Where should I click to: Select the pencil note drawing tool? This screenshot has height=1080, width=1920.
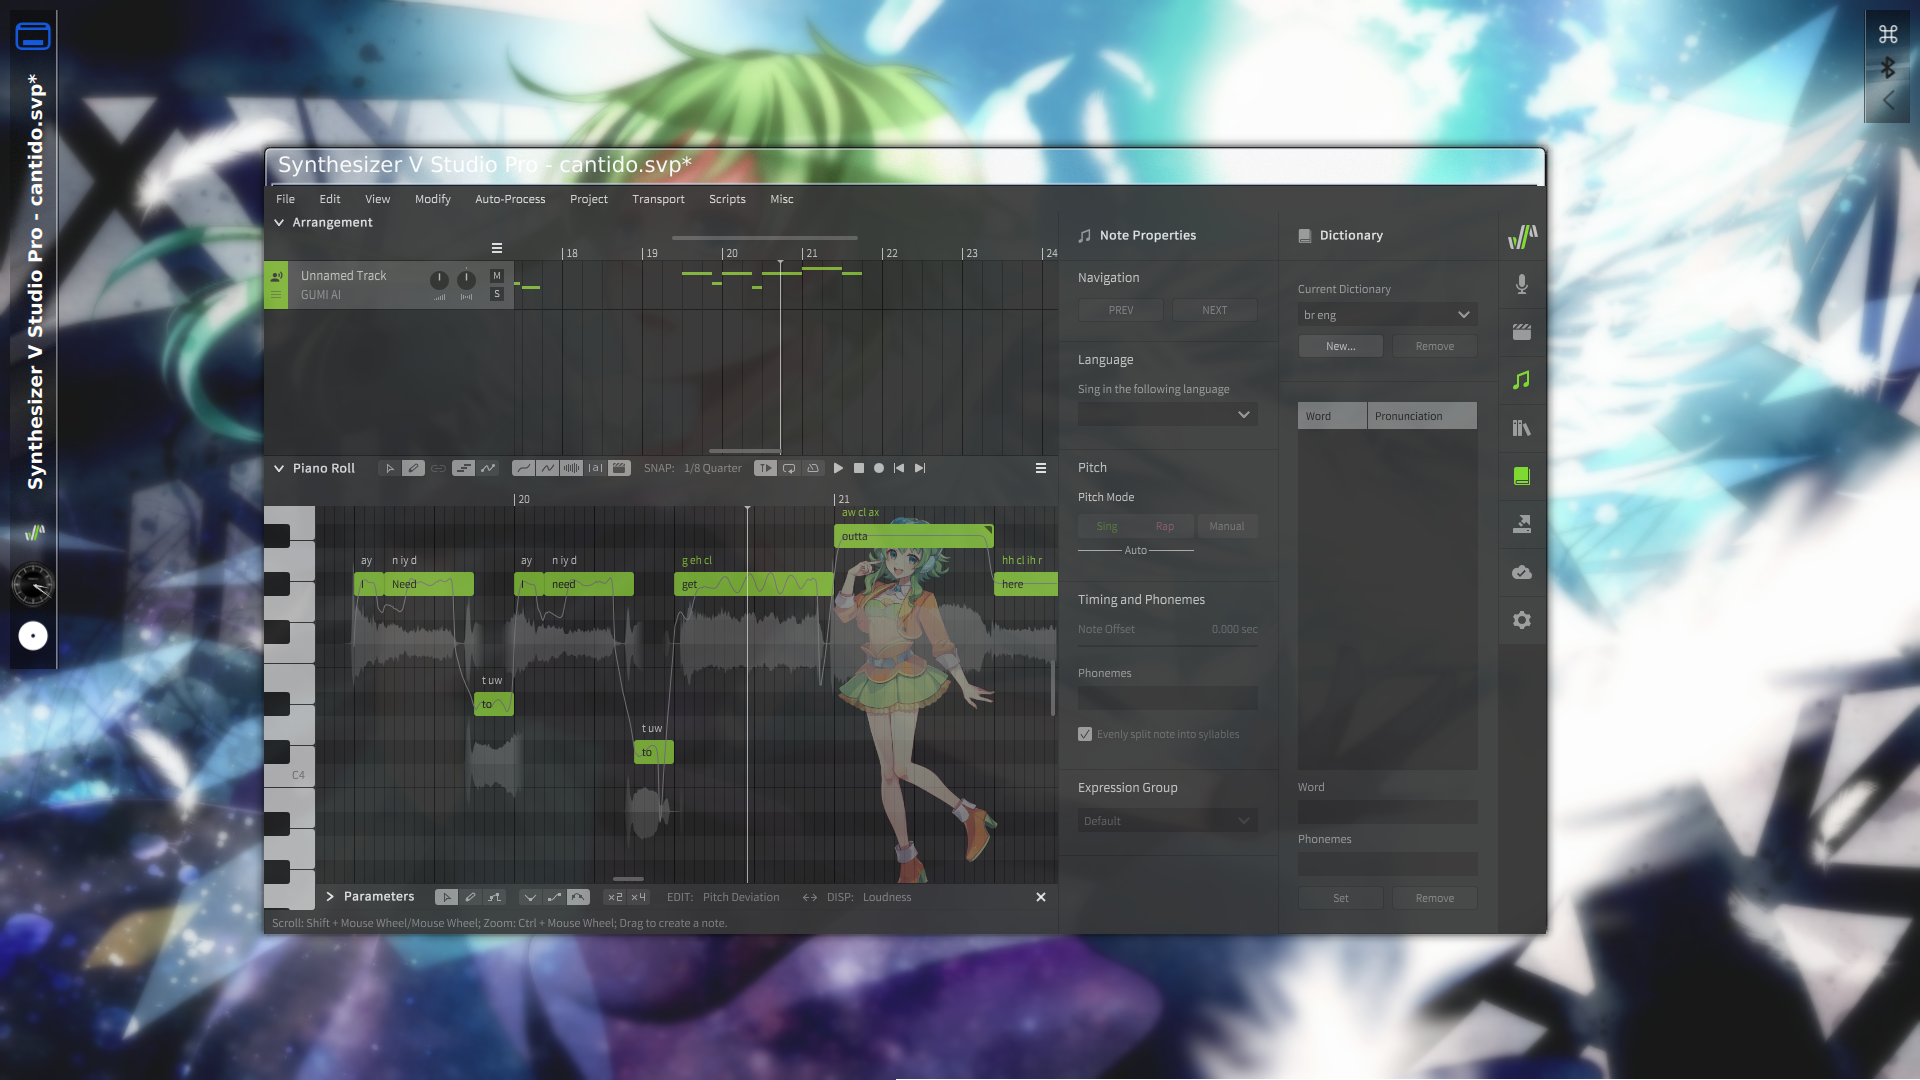tap(413, 468)
